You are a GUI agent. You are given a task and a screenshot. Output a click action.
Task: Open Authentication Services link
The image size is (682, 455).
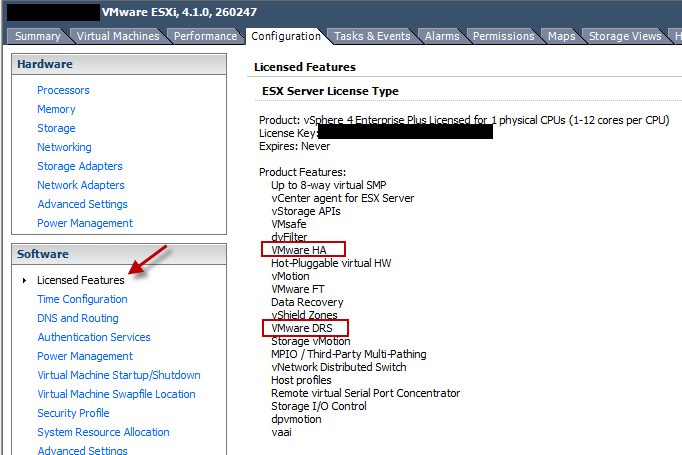94,337
